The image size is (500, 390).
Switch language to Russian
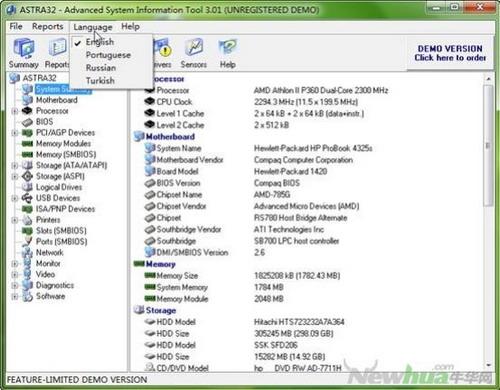[x=111, y=68]
